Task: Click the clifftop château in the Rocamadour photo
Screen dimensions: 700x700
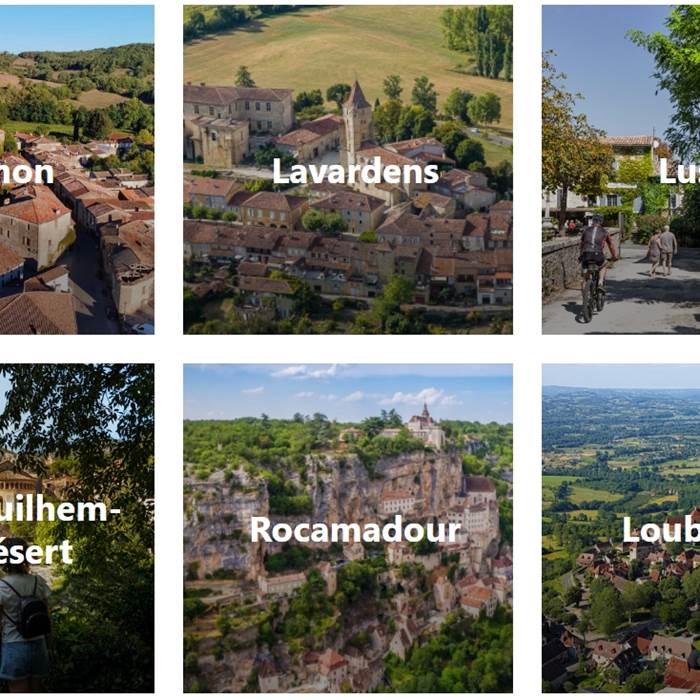Action: [x=425, y=426]
